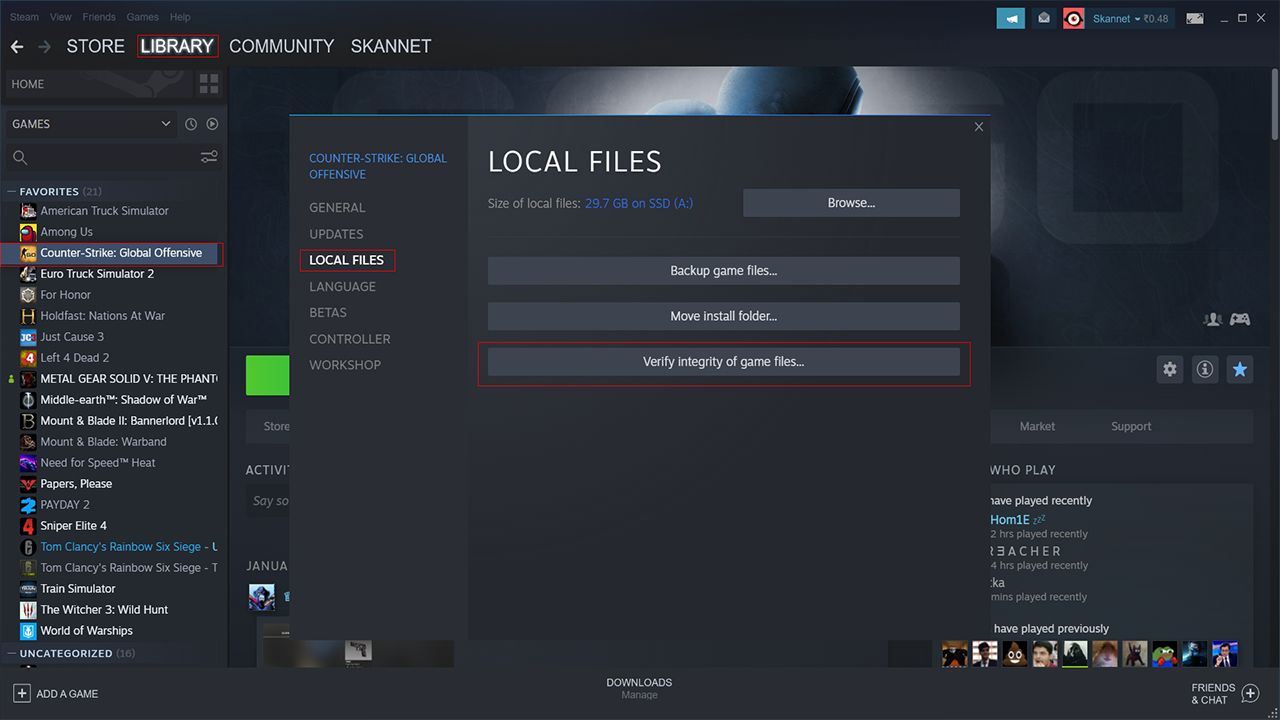Click the Browse button for local files
Image resolution: width=1280 pixels, height=720 pixels.
tap(850, 202)
